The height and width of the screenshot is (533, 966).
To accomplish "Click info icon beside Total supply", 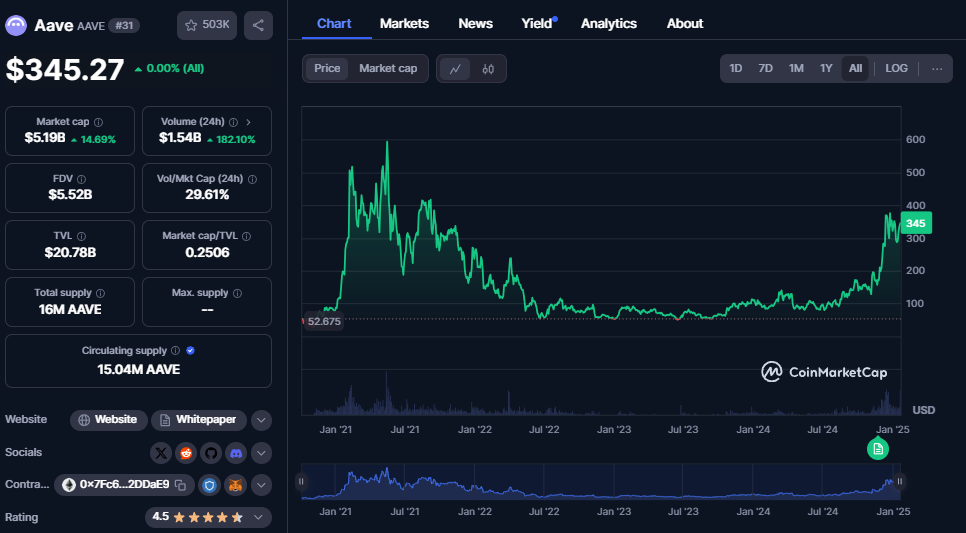I will tap(100, 293).
